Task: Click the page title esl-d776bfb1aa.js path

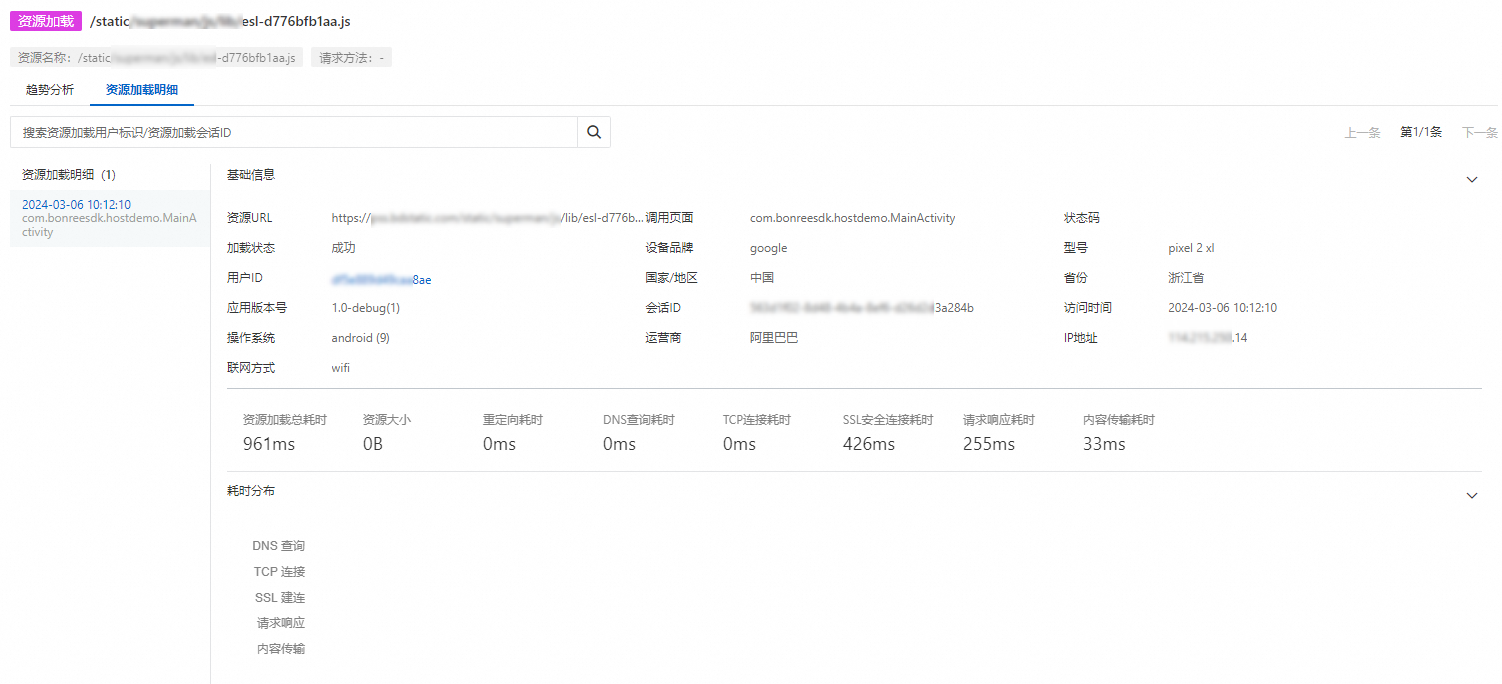Action: 220,21
